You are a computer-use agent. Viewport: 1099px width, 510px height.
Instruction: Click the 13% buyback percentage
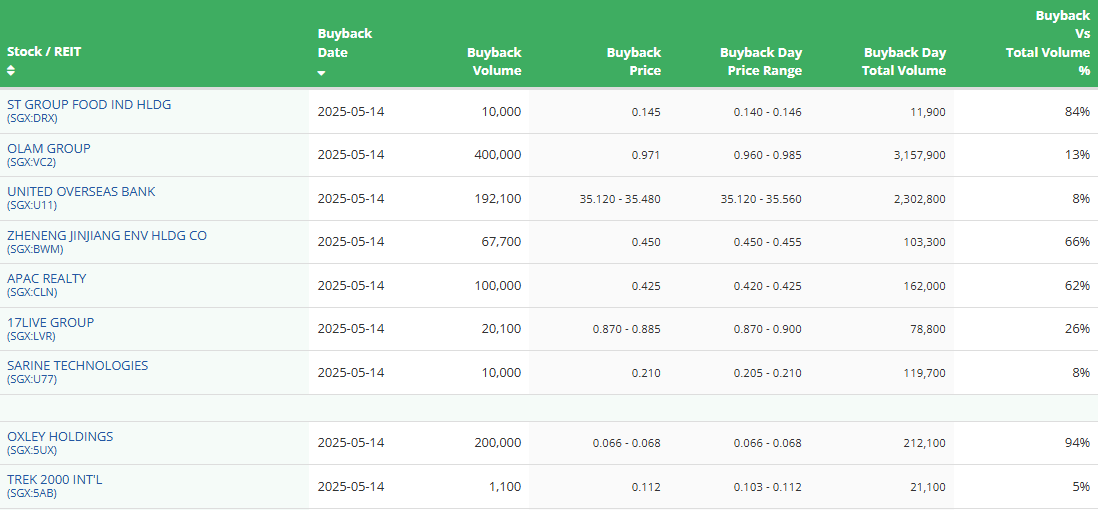point(1079,155)
